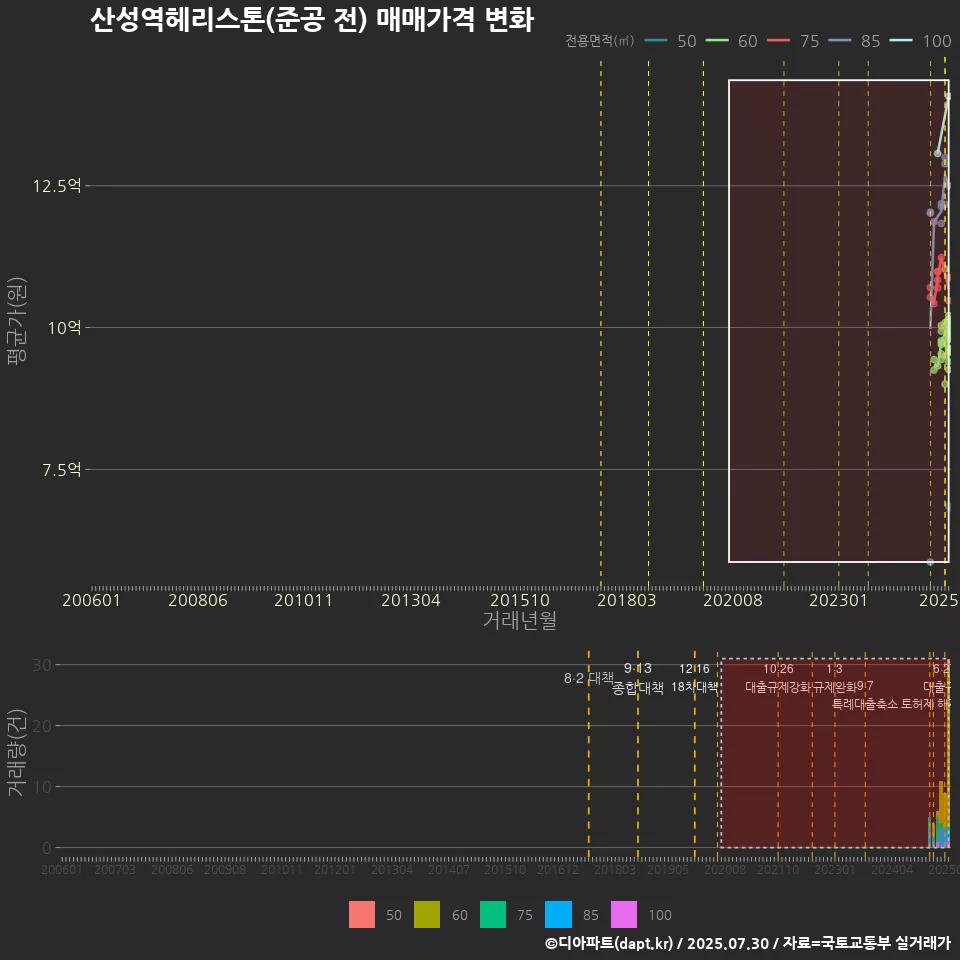Click the 9·13 종합대책 policy annotation
The width and height of the screenshot is (960, 960).
638,678
